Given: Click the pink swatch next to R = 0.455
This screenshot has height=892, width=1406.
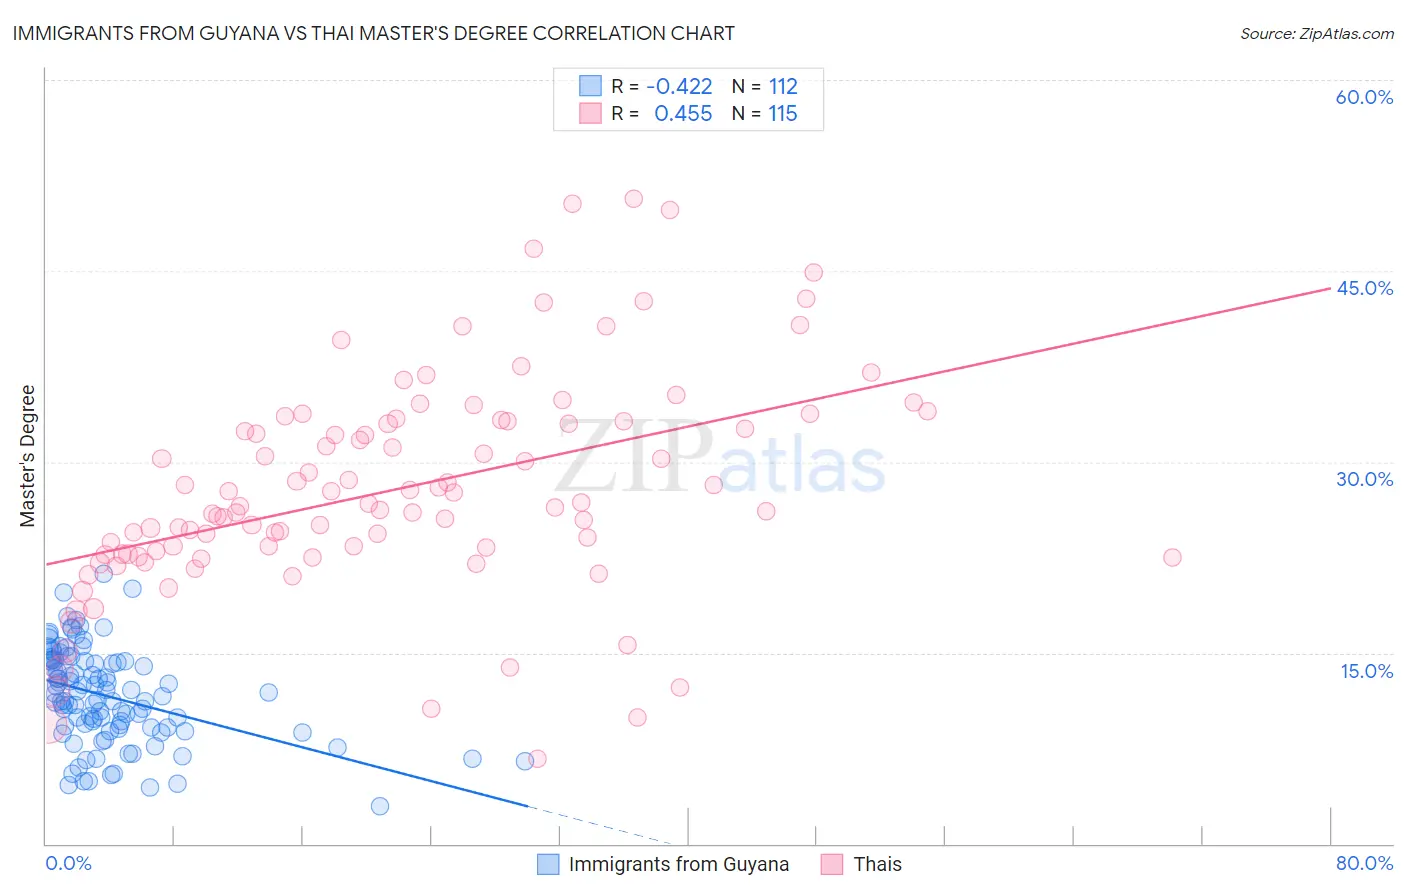Looking at the screenshot, I should tap(591, 114).
